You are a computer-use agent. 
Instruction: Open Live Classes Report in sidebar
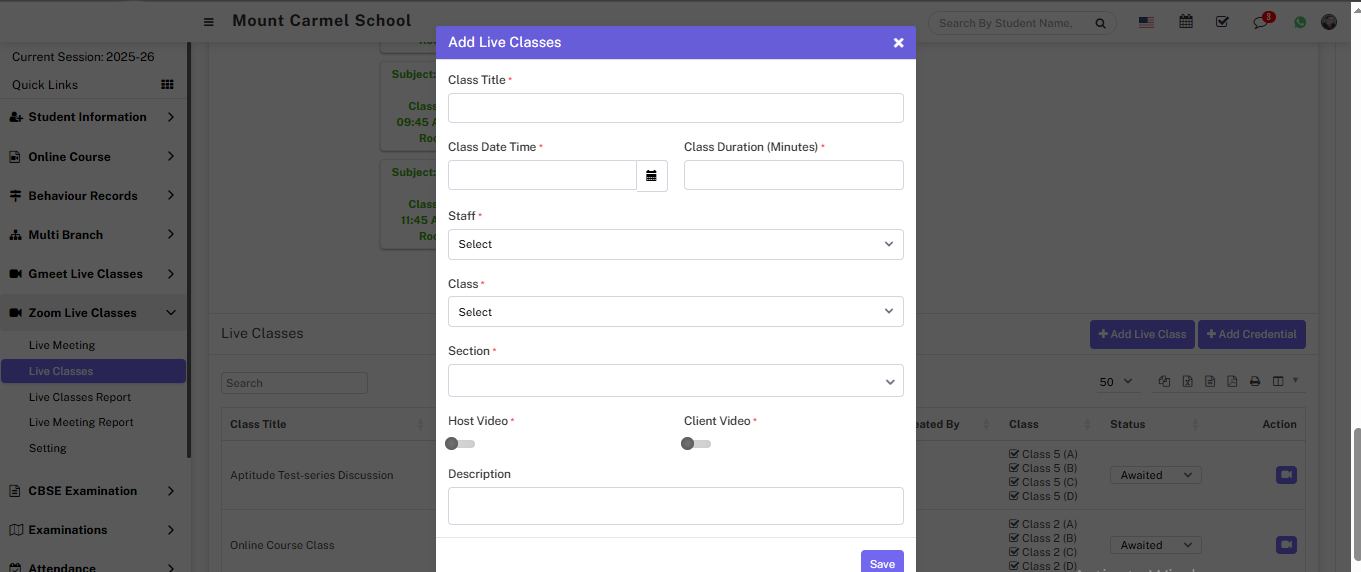(x=80, y=397)
